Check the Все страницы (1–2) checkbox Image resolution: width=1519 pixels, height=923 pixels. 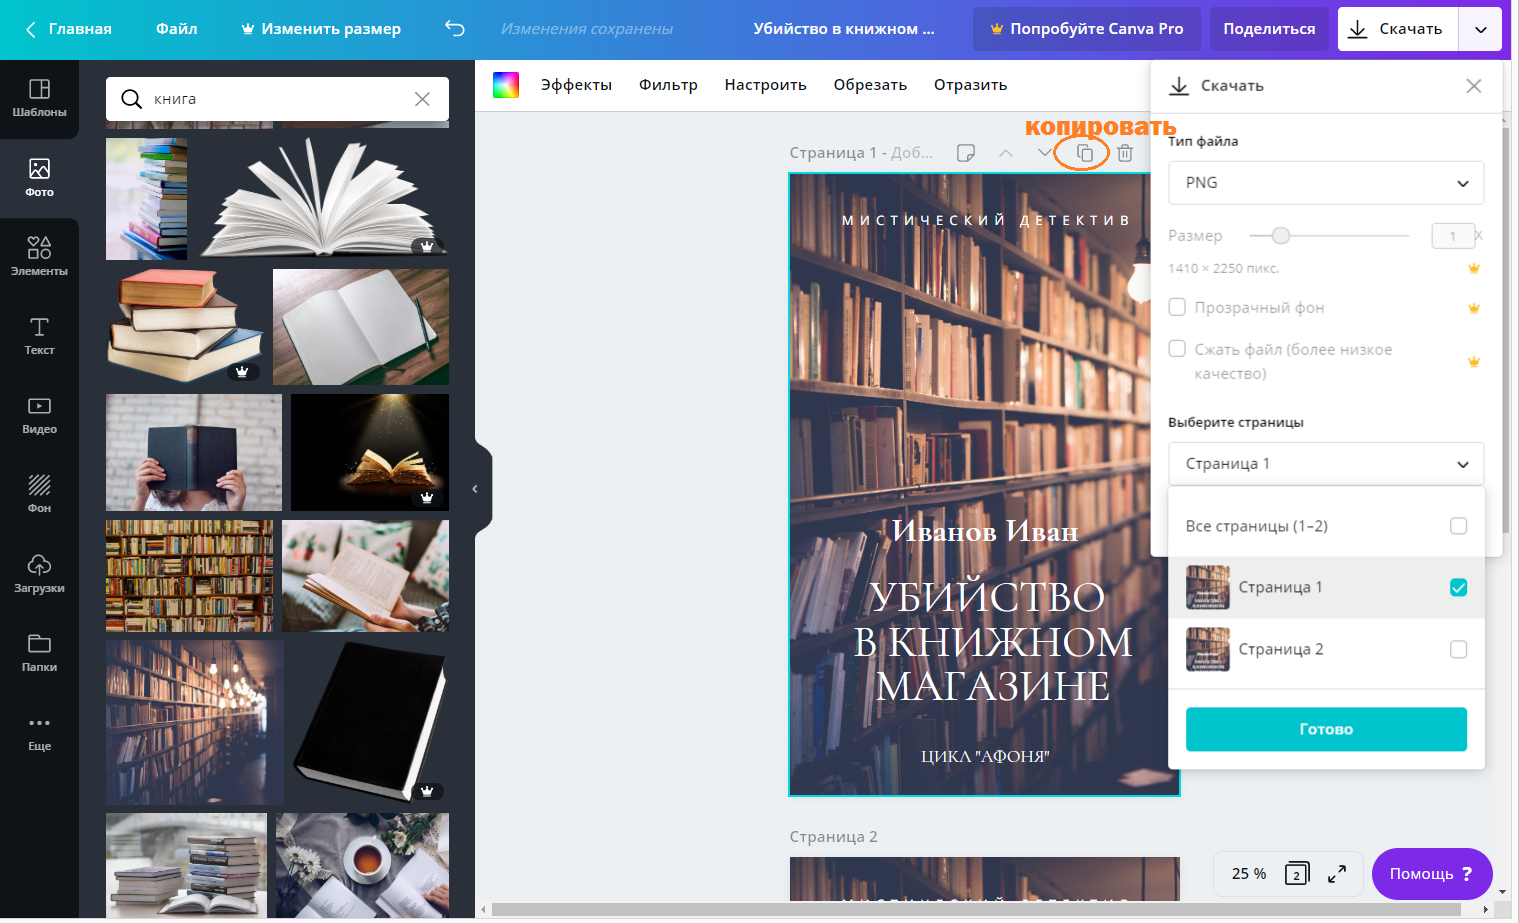pos(1458,526)
